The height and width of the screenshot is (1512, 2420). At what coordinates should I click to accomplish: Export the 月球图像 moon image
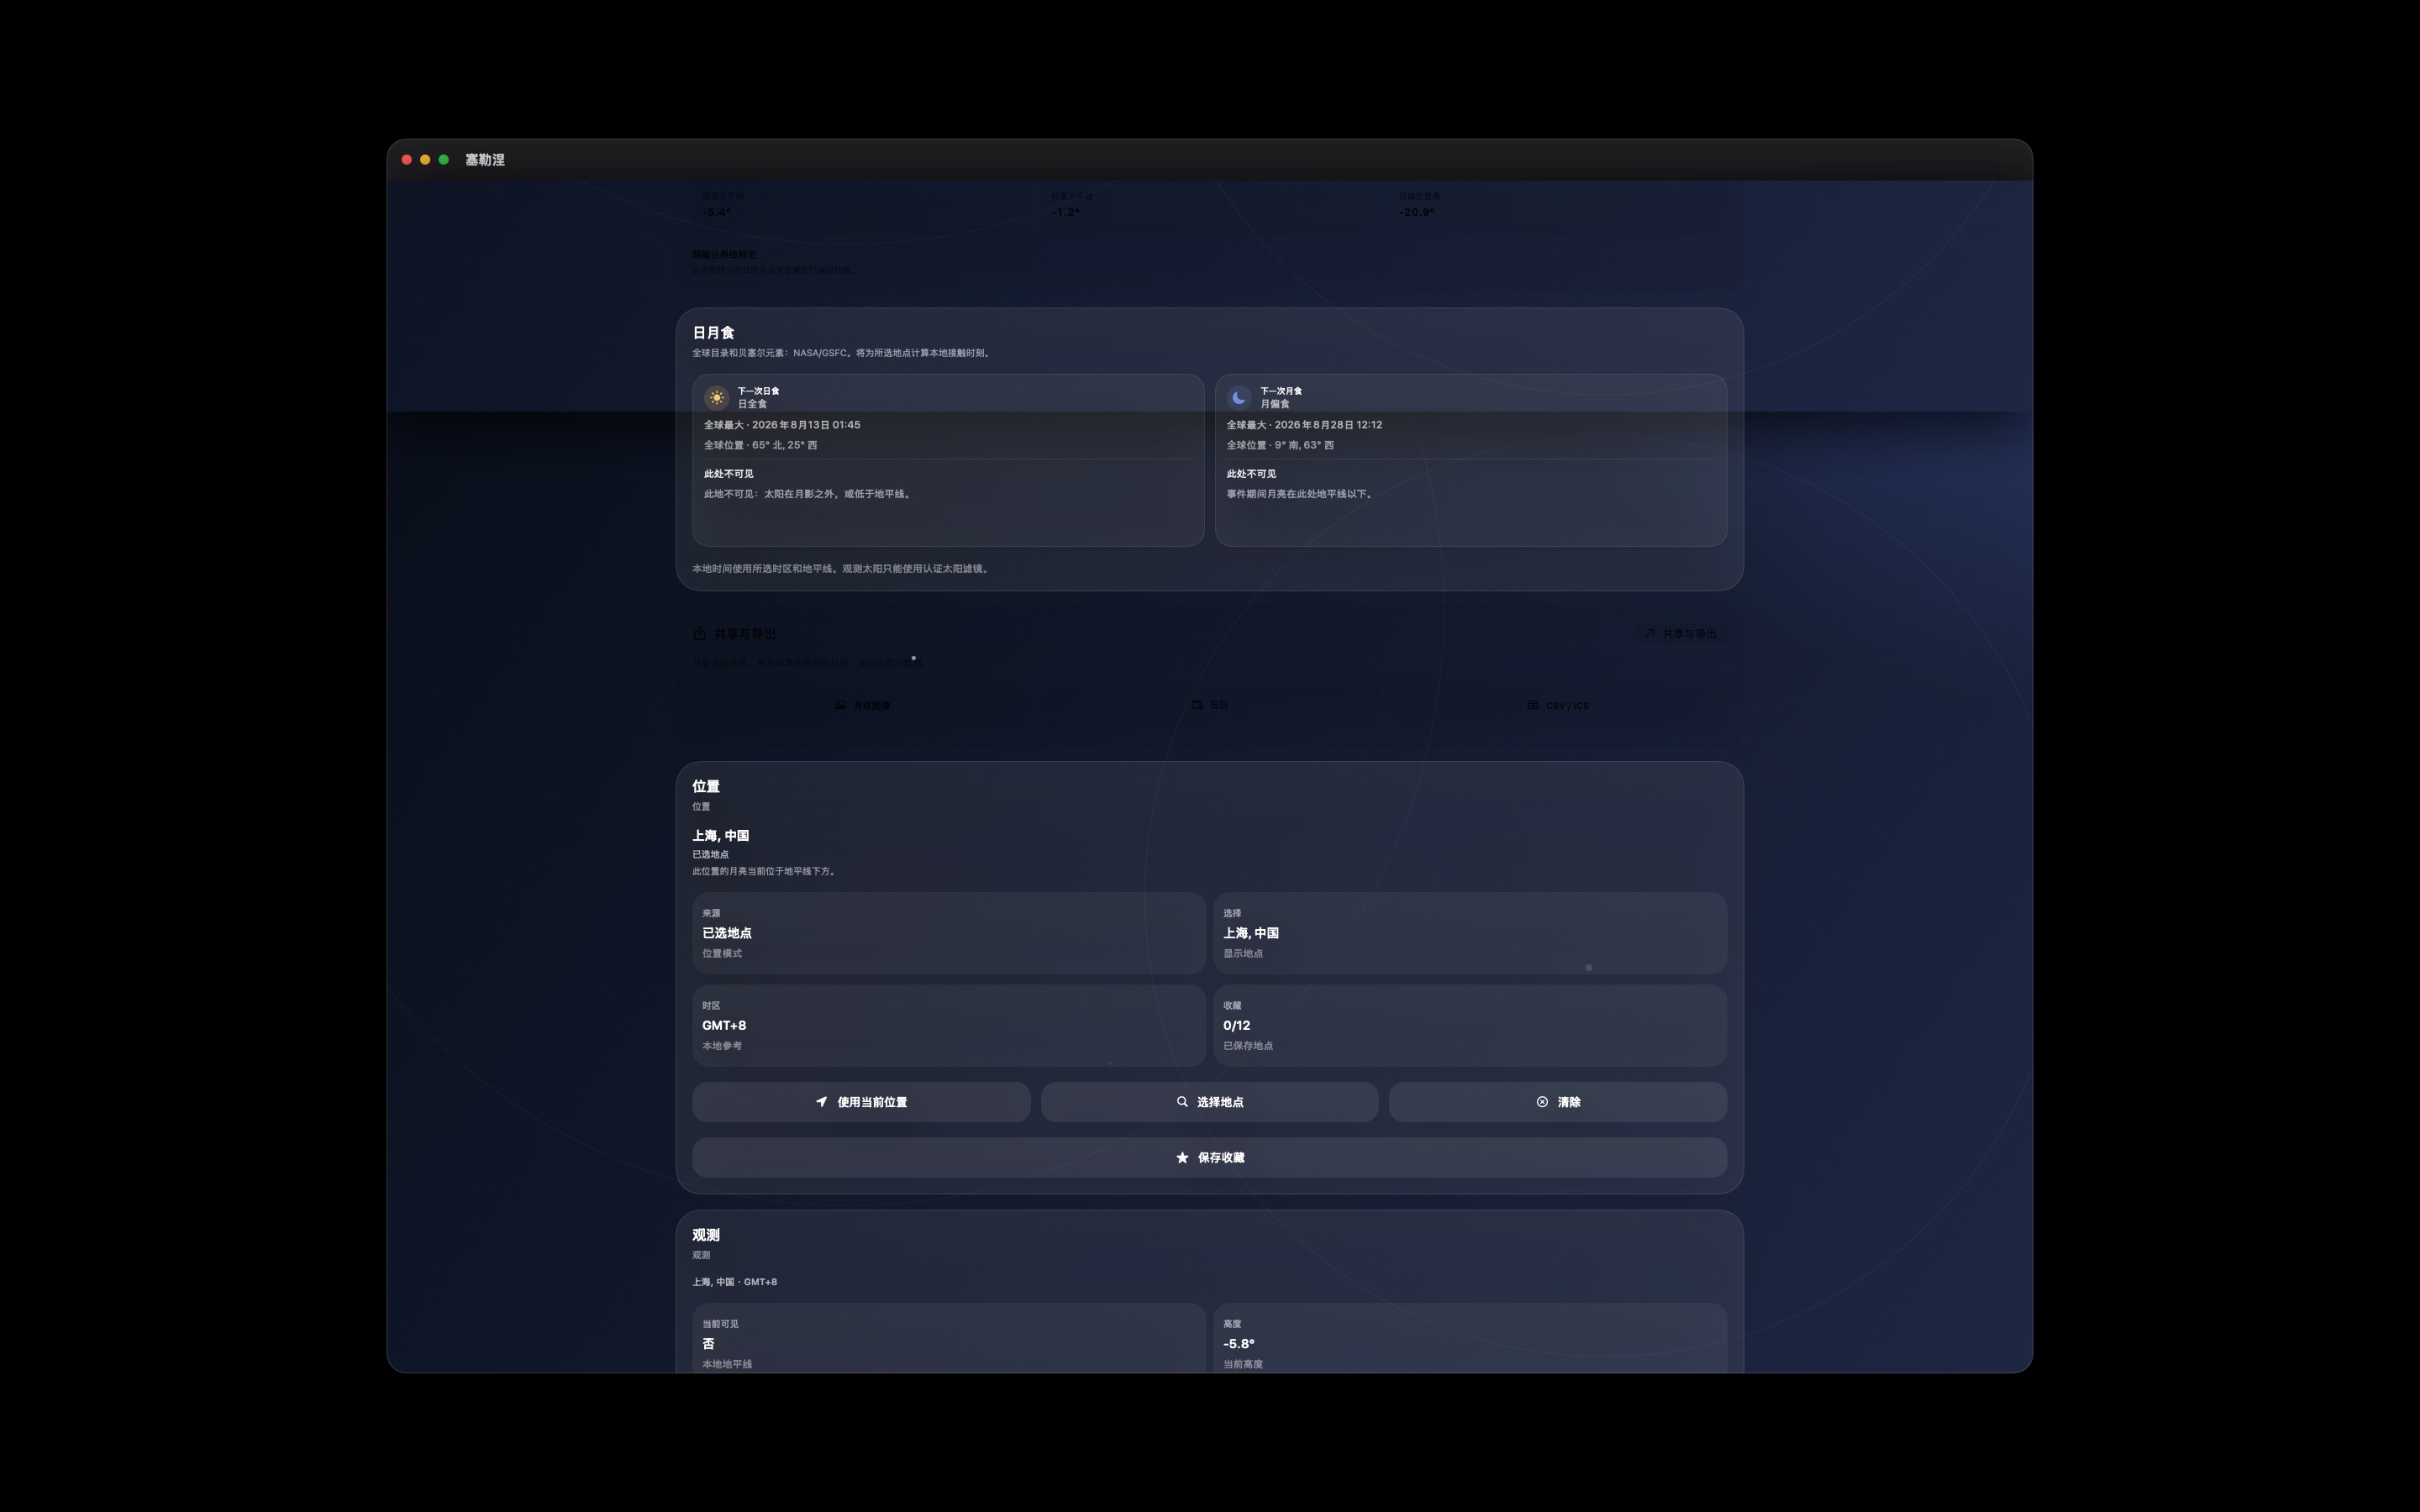coord(862,705)
